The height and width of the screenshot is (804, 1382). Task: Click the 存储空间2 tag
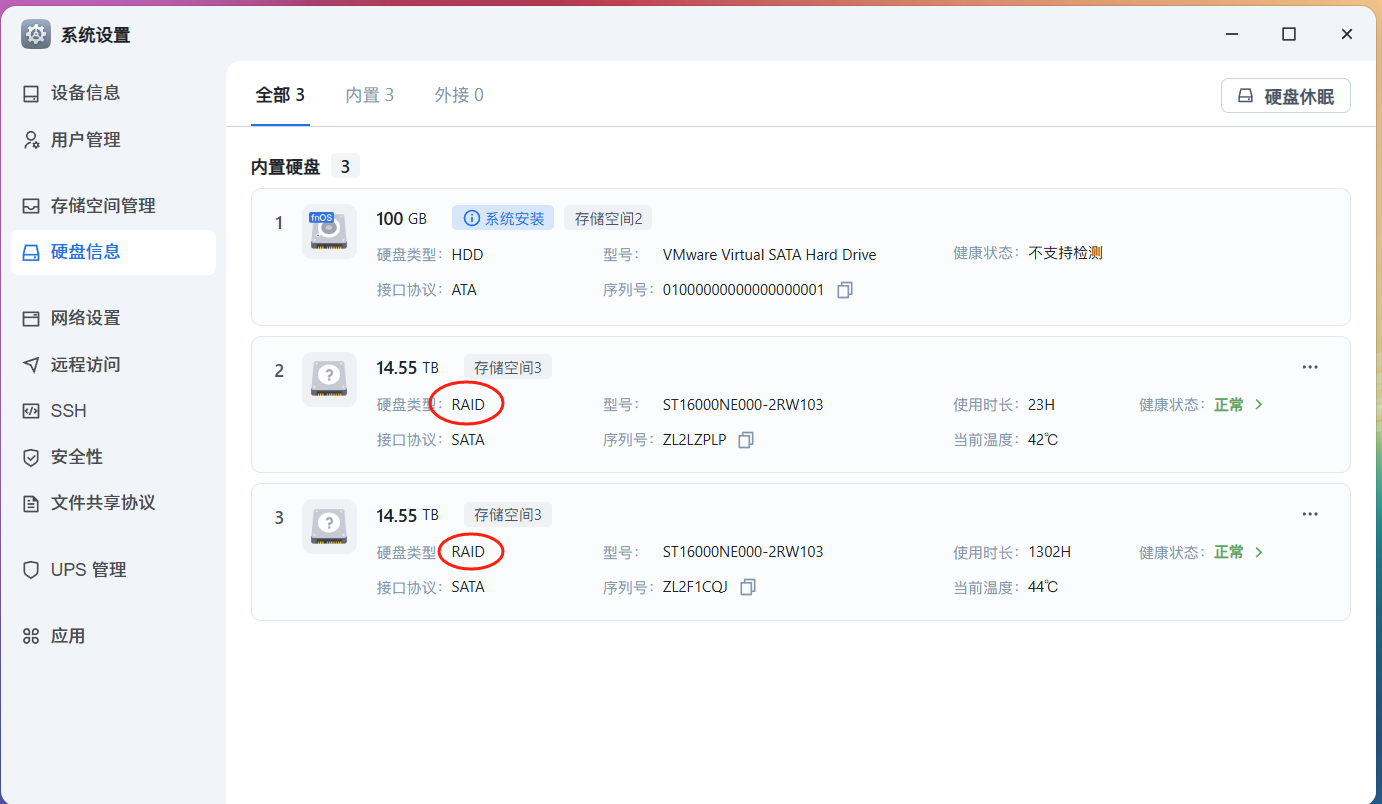[x=608, y=218]
